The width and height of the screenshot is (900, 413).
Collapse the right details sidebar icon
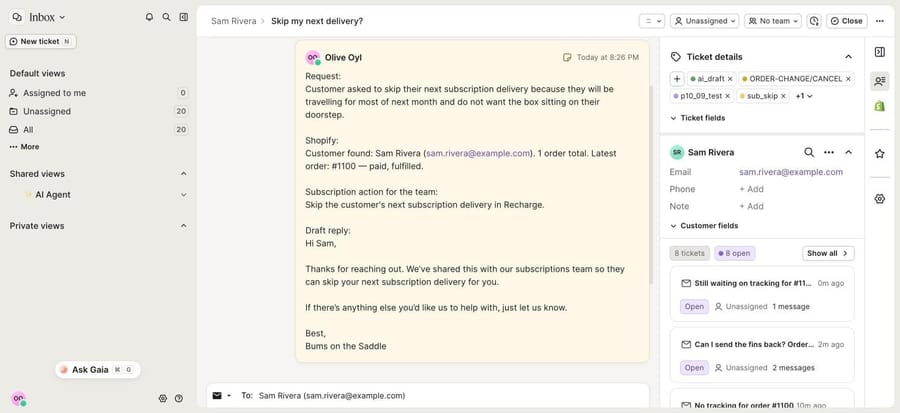[879, 52]
